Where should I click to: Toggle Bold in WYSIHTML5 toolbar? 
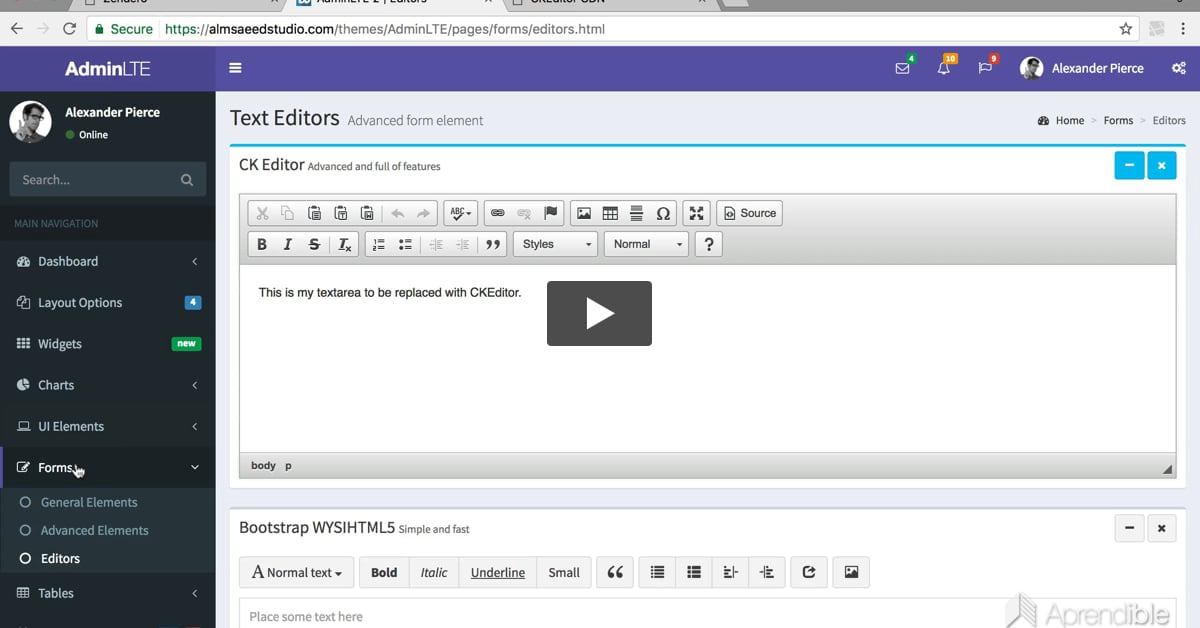pos(384,572)
